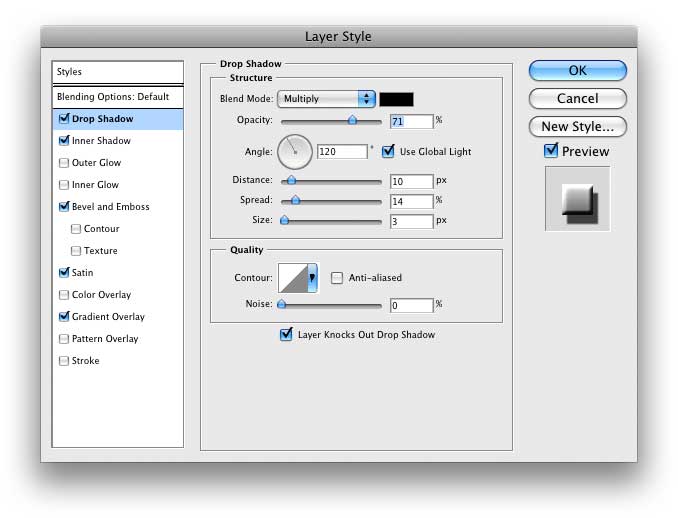Enable the Stroke effect checkbox
678x518 pixels.
[x=64, y=361]
